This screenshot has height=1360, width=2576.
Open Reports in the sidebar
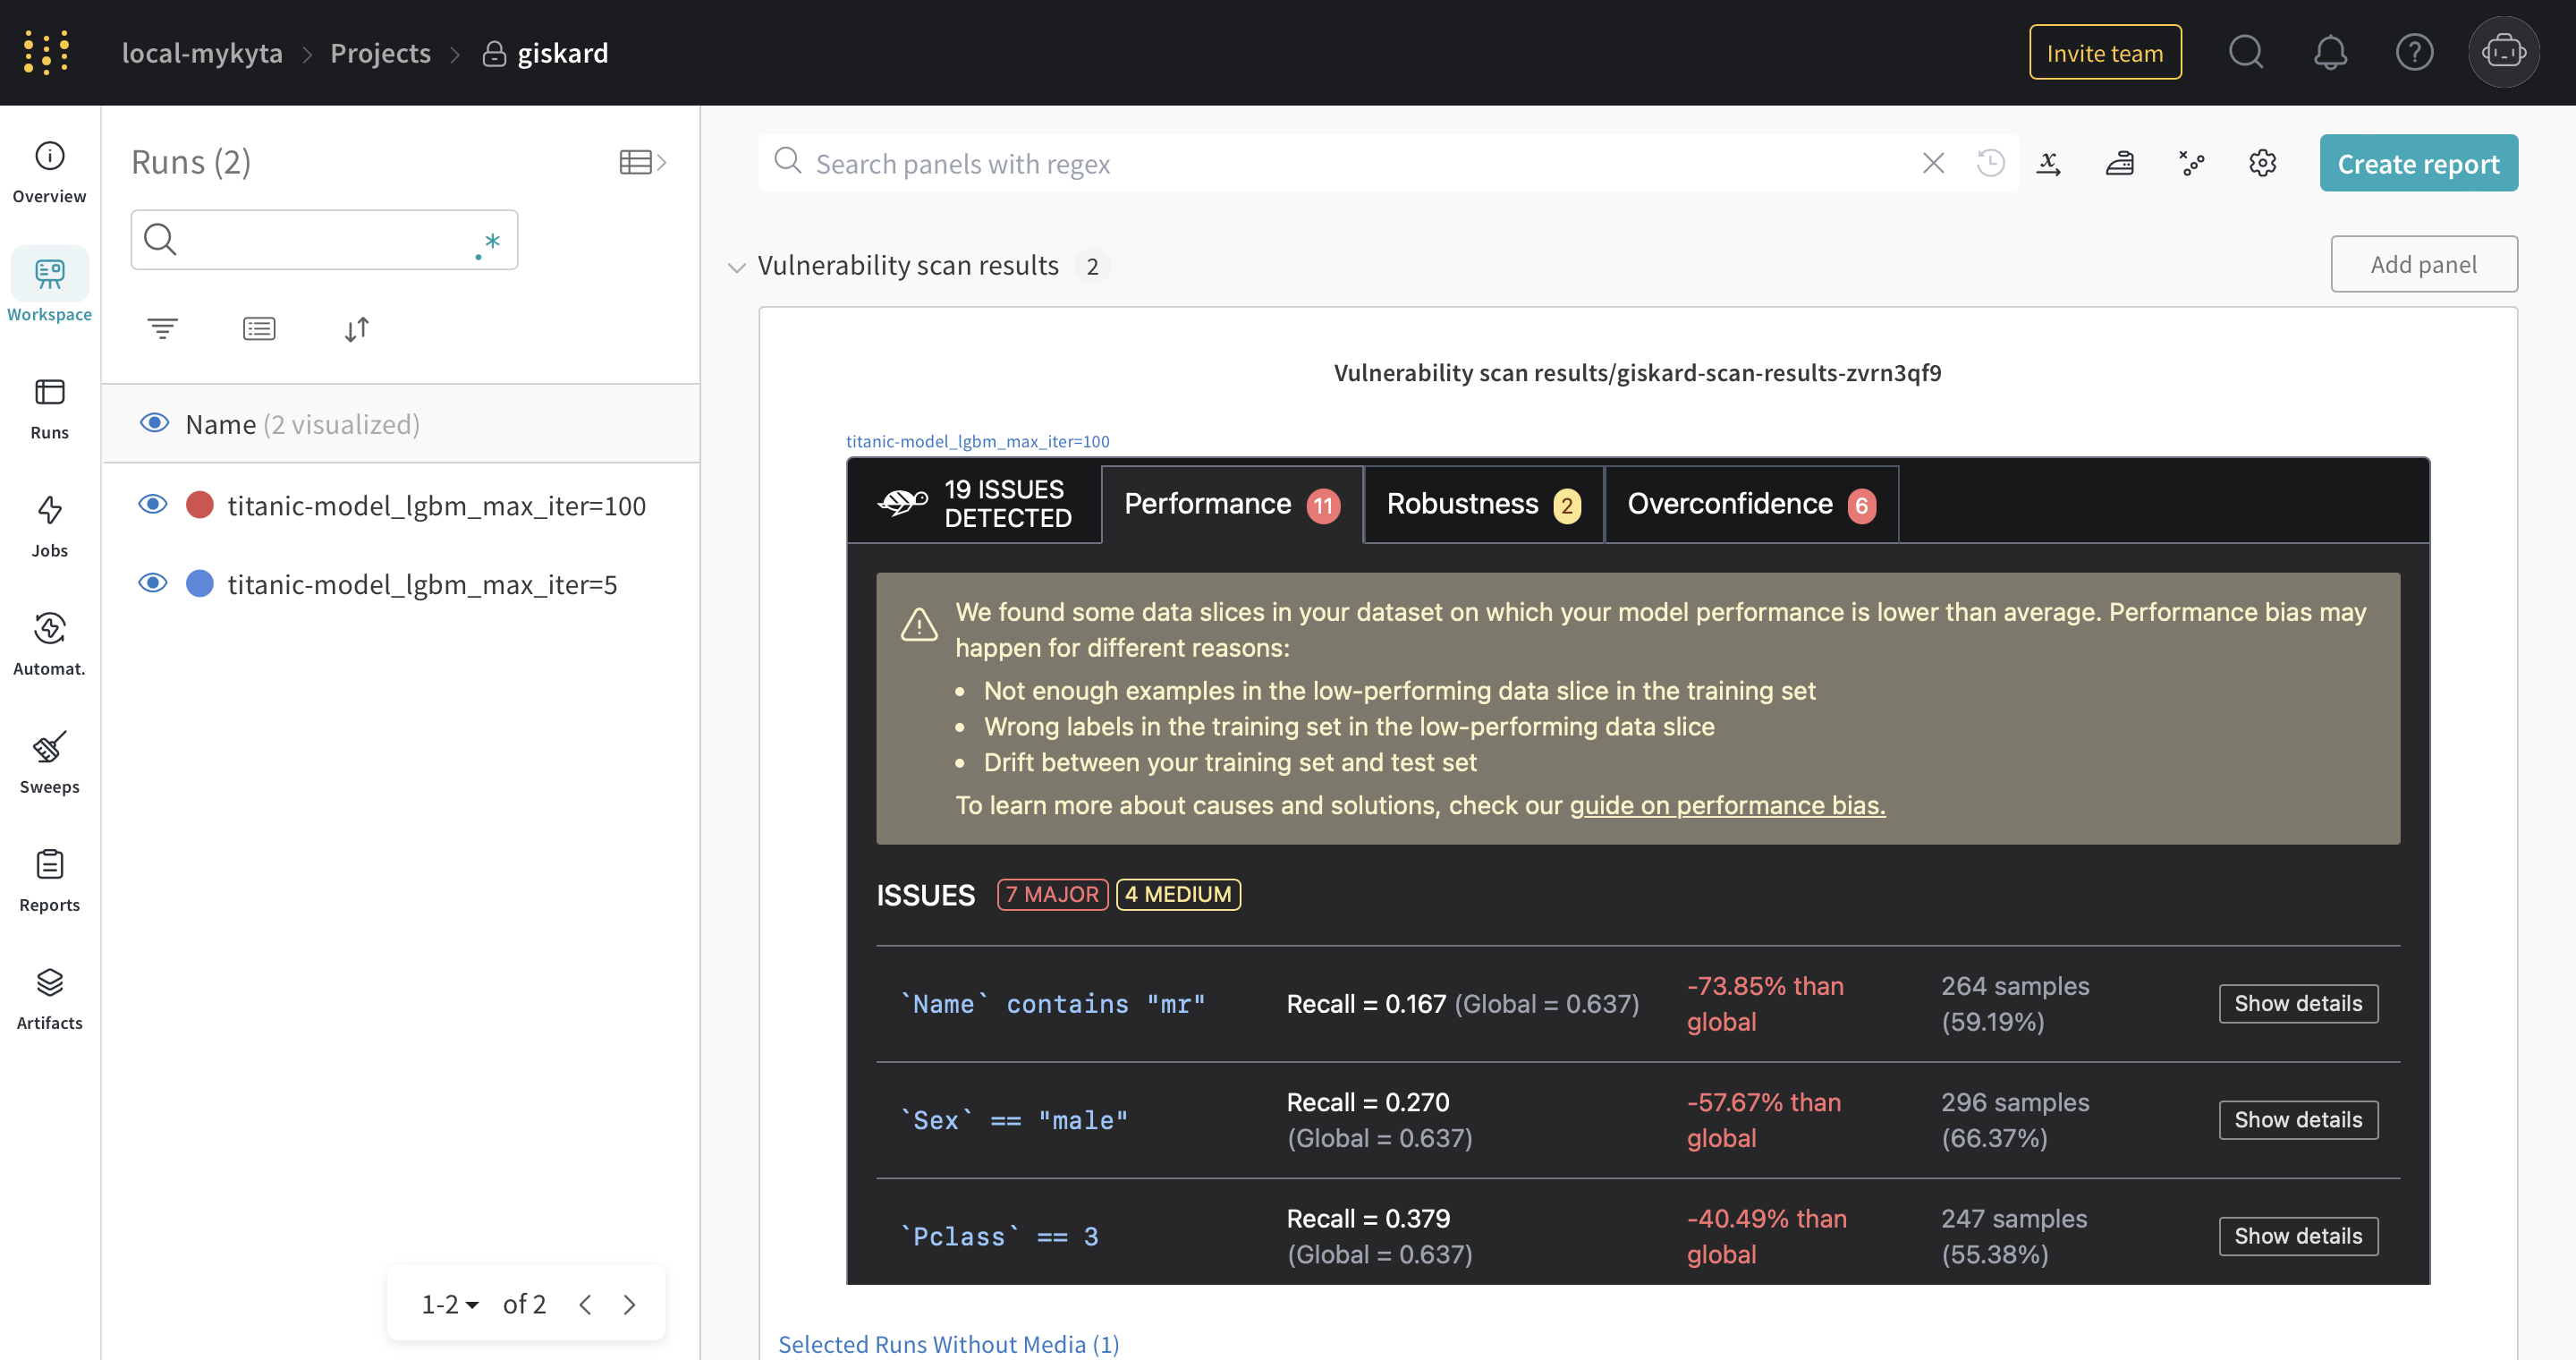(x=49, y=880)
